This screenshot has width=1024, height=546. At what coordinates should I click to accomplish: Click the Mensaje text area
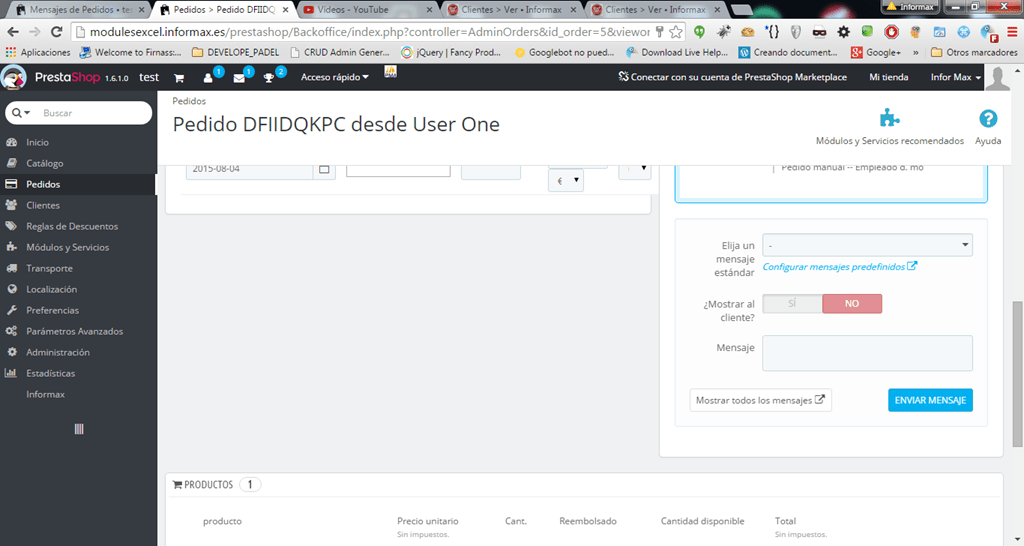pos(867,353)
